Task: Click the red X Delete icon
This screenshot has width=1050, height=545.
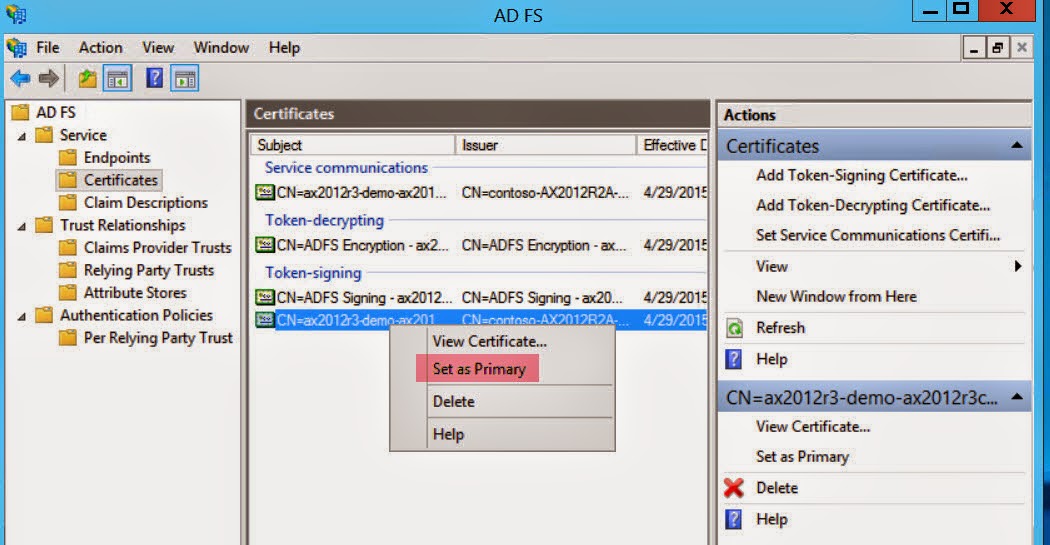Action: click(x=734, y=487)
